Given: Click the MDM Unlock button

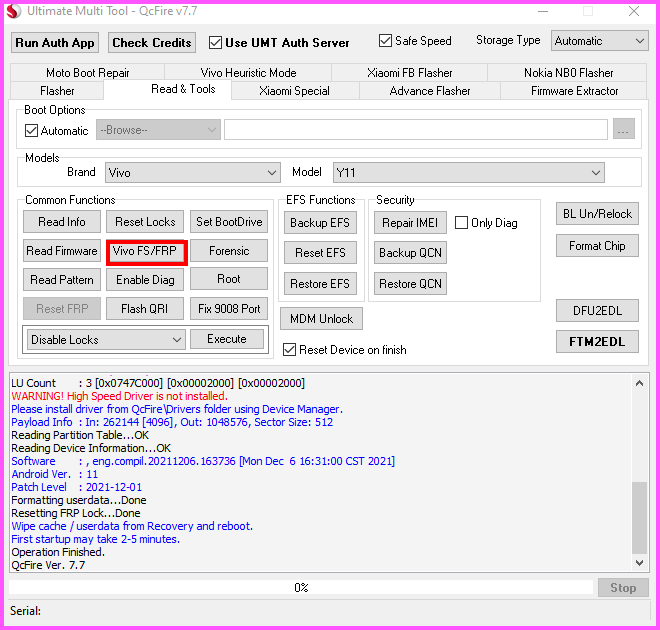Looking at the screenshot, I should (x=321, y=319).
